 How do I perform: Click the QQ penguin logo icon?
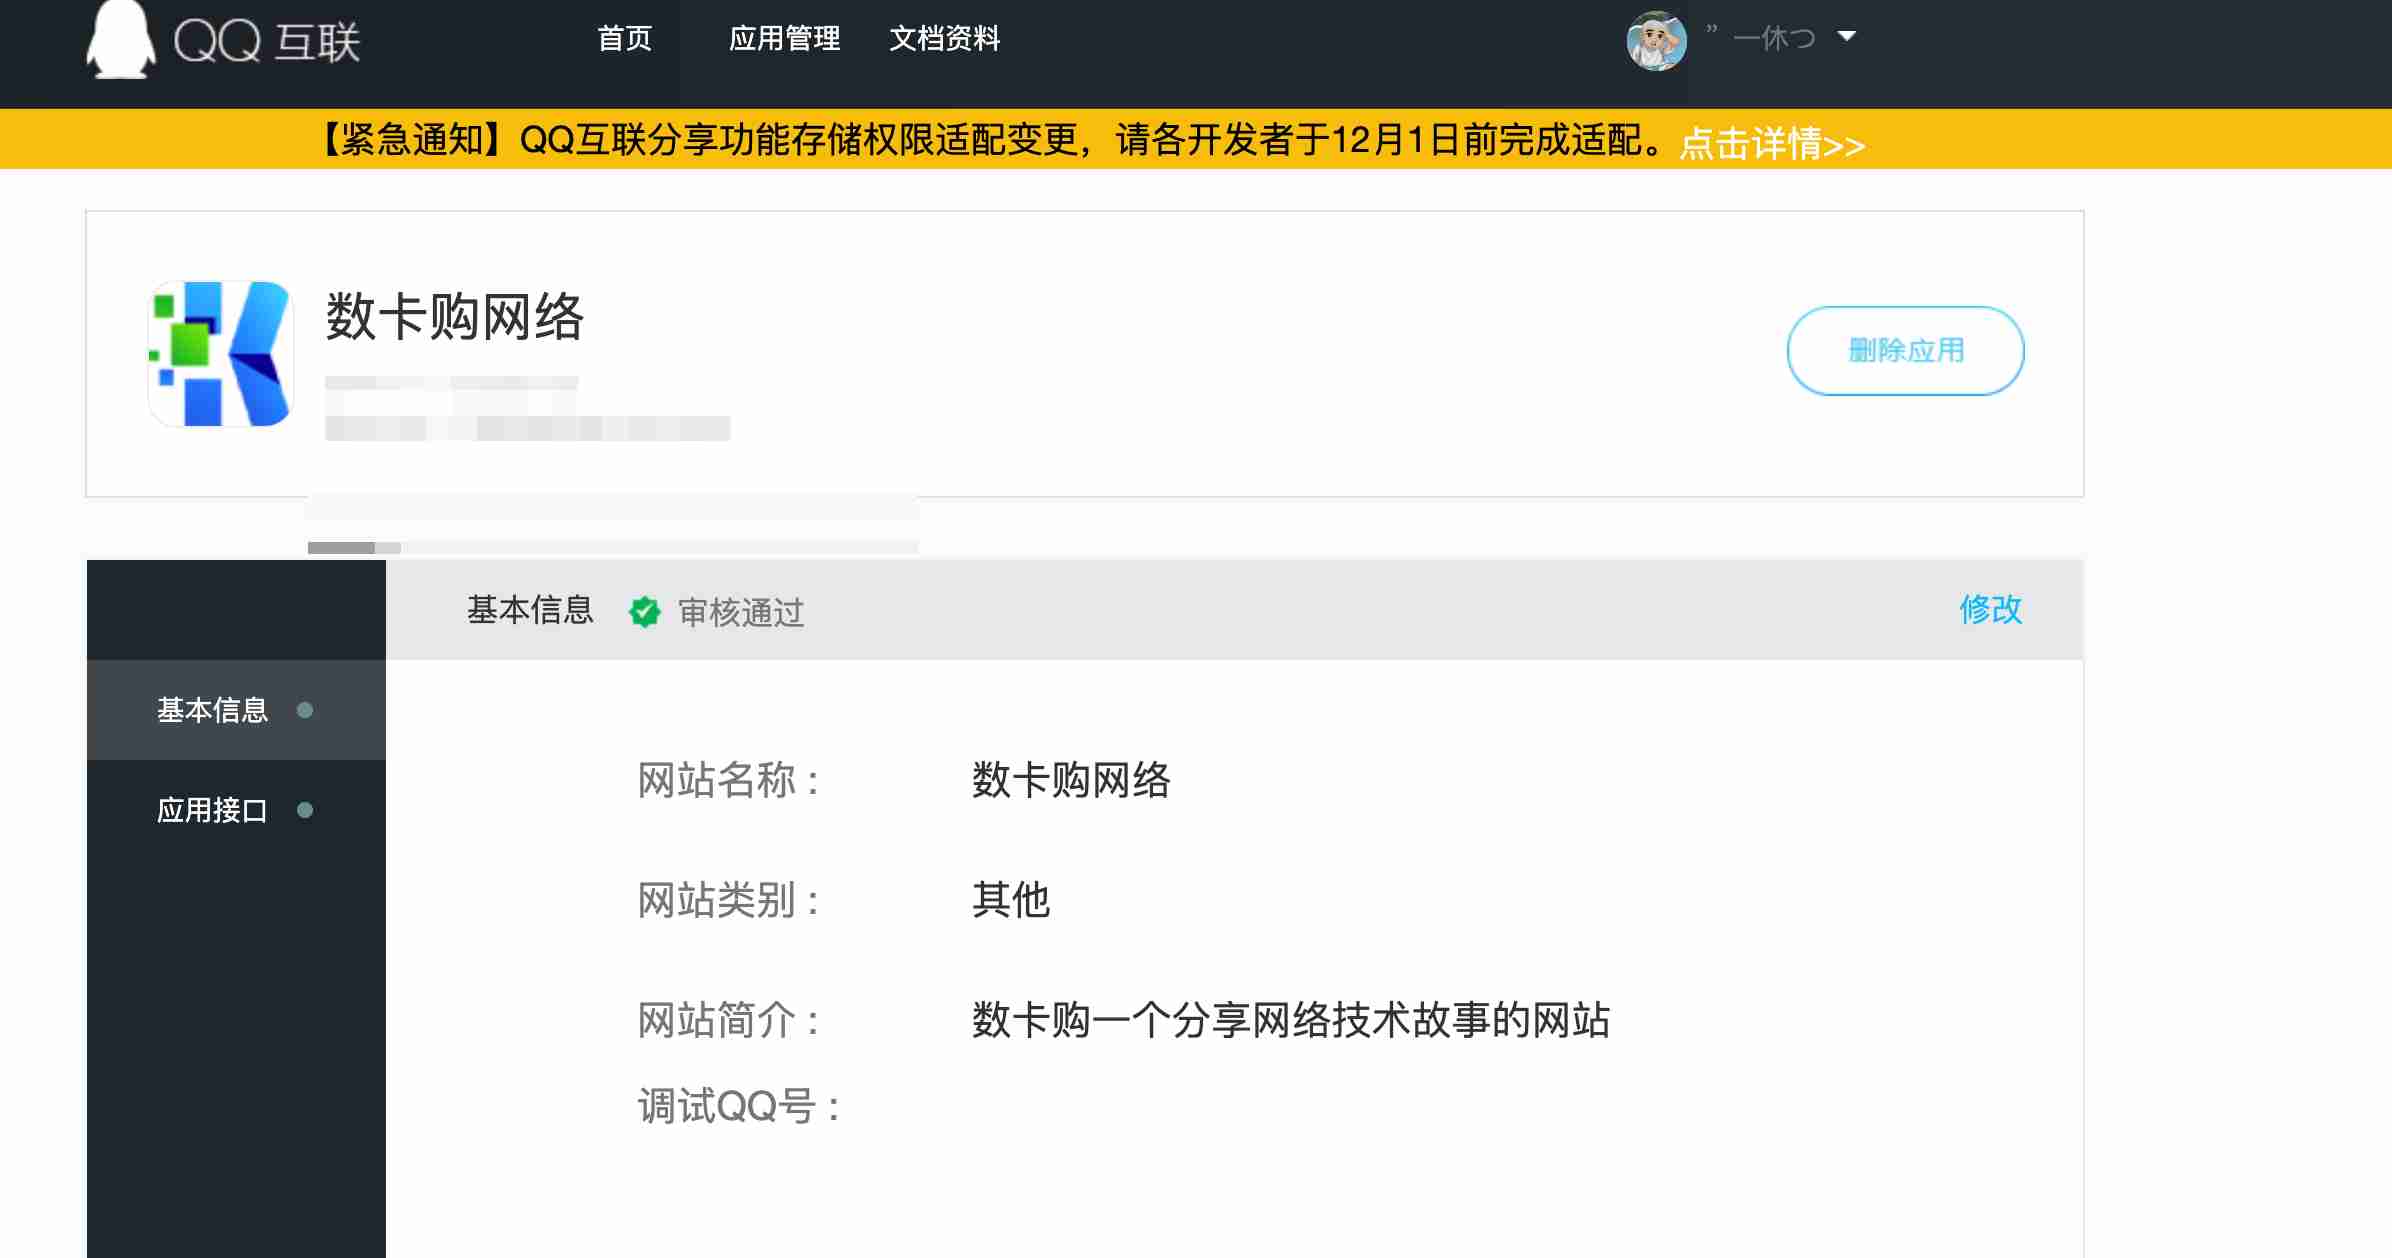120,40
